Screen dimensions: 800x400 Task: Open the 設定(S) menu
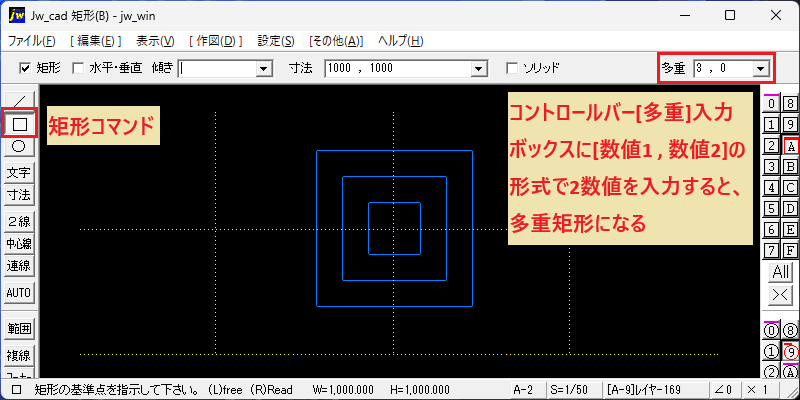tap(276, 41)
